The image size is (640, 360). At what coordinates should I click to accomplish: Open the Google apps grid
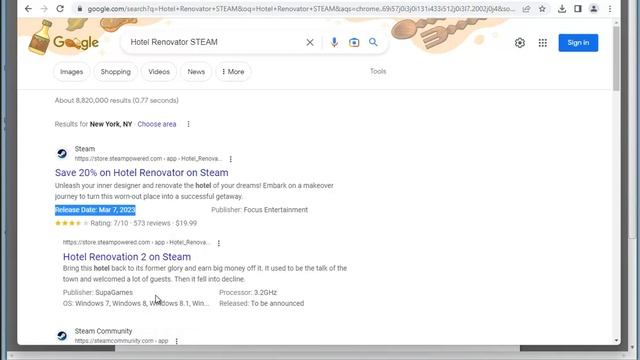click(x=542, y=42)
